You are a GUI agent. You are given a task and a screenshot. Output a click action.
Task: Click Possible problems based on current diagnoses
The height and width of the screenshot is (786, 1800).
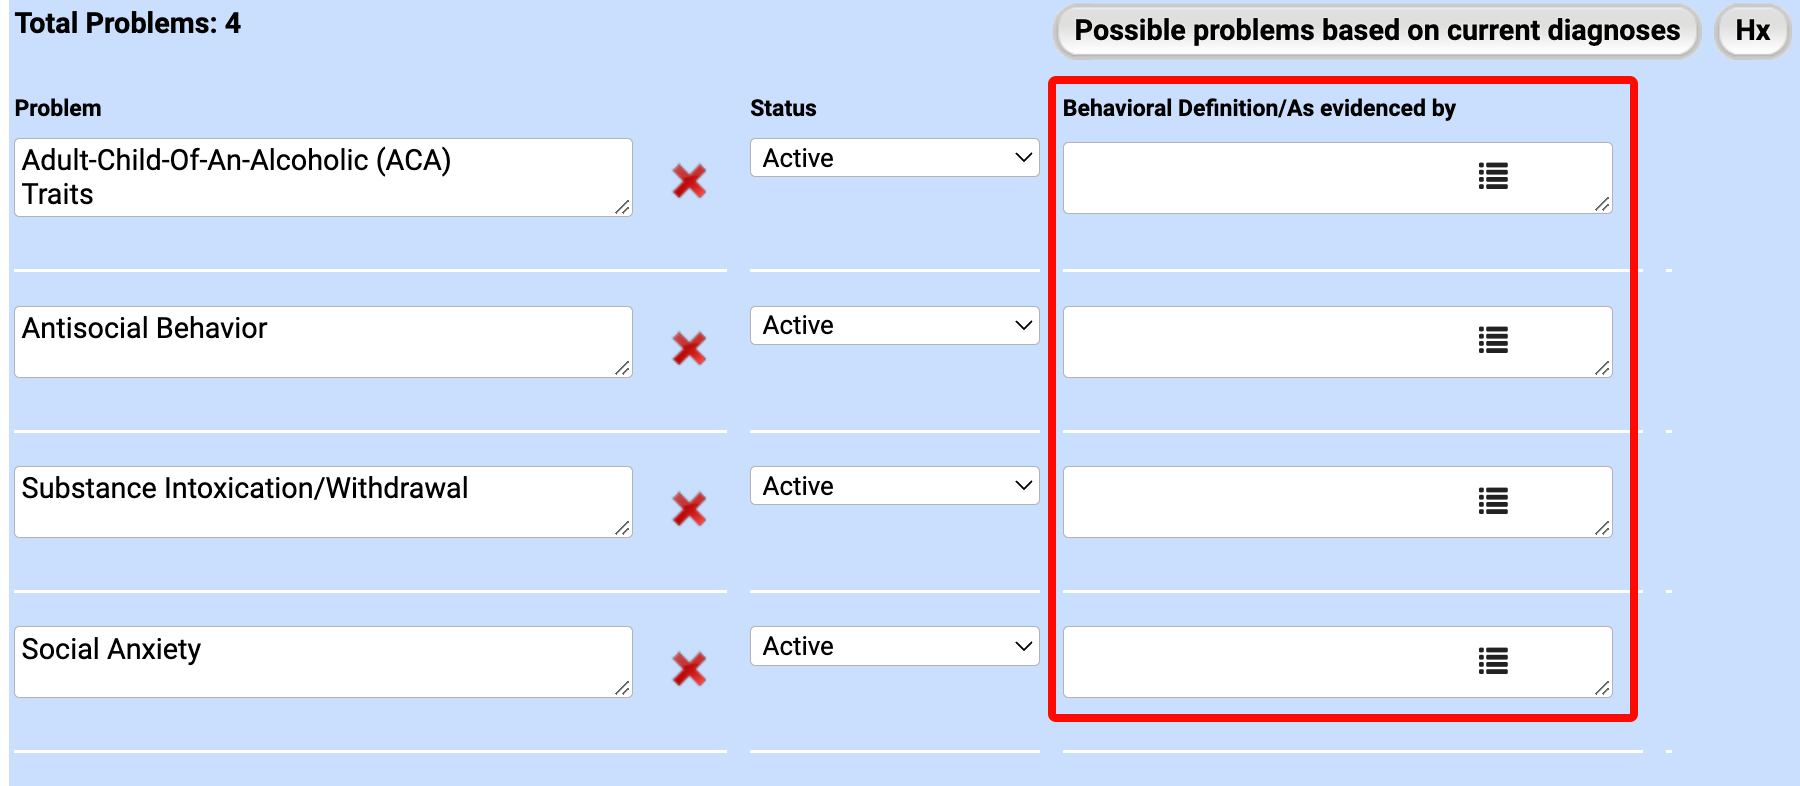click(x=1376, y=31)
